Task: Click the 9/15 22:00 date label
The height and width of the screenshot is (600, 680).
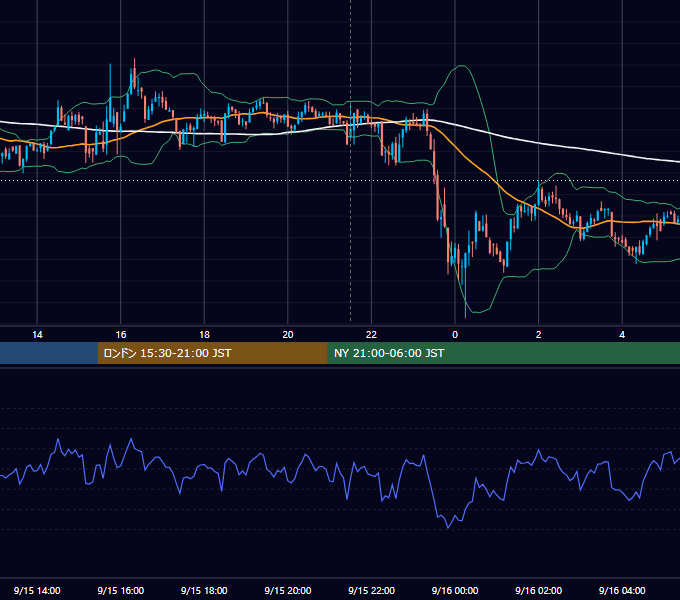Action: coord(371,590)
